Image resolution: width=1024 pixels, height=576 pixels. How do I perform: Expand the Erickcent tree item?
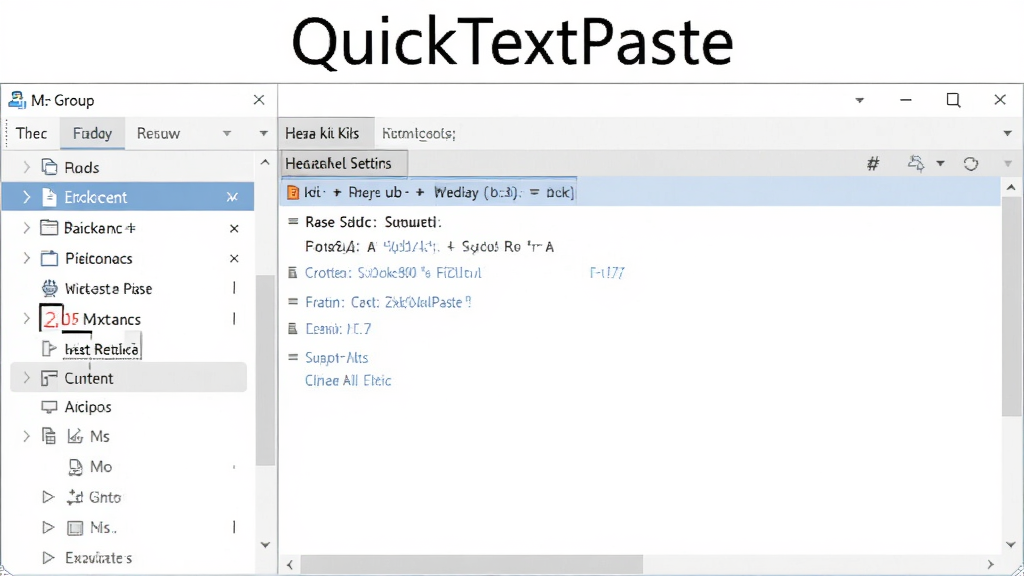click(x=27, y=197)
